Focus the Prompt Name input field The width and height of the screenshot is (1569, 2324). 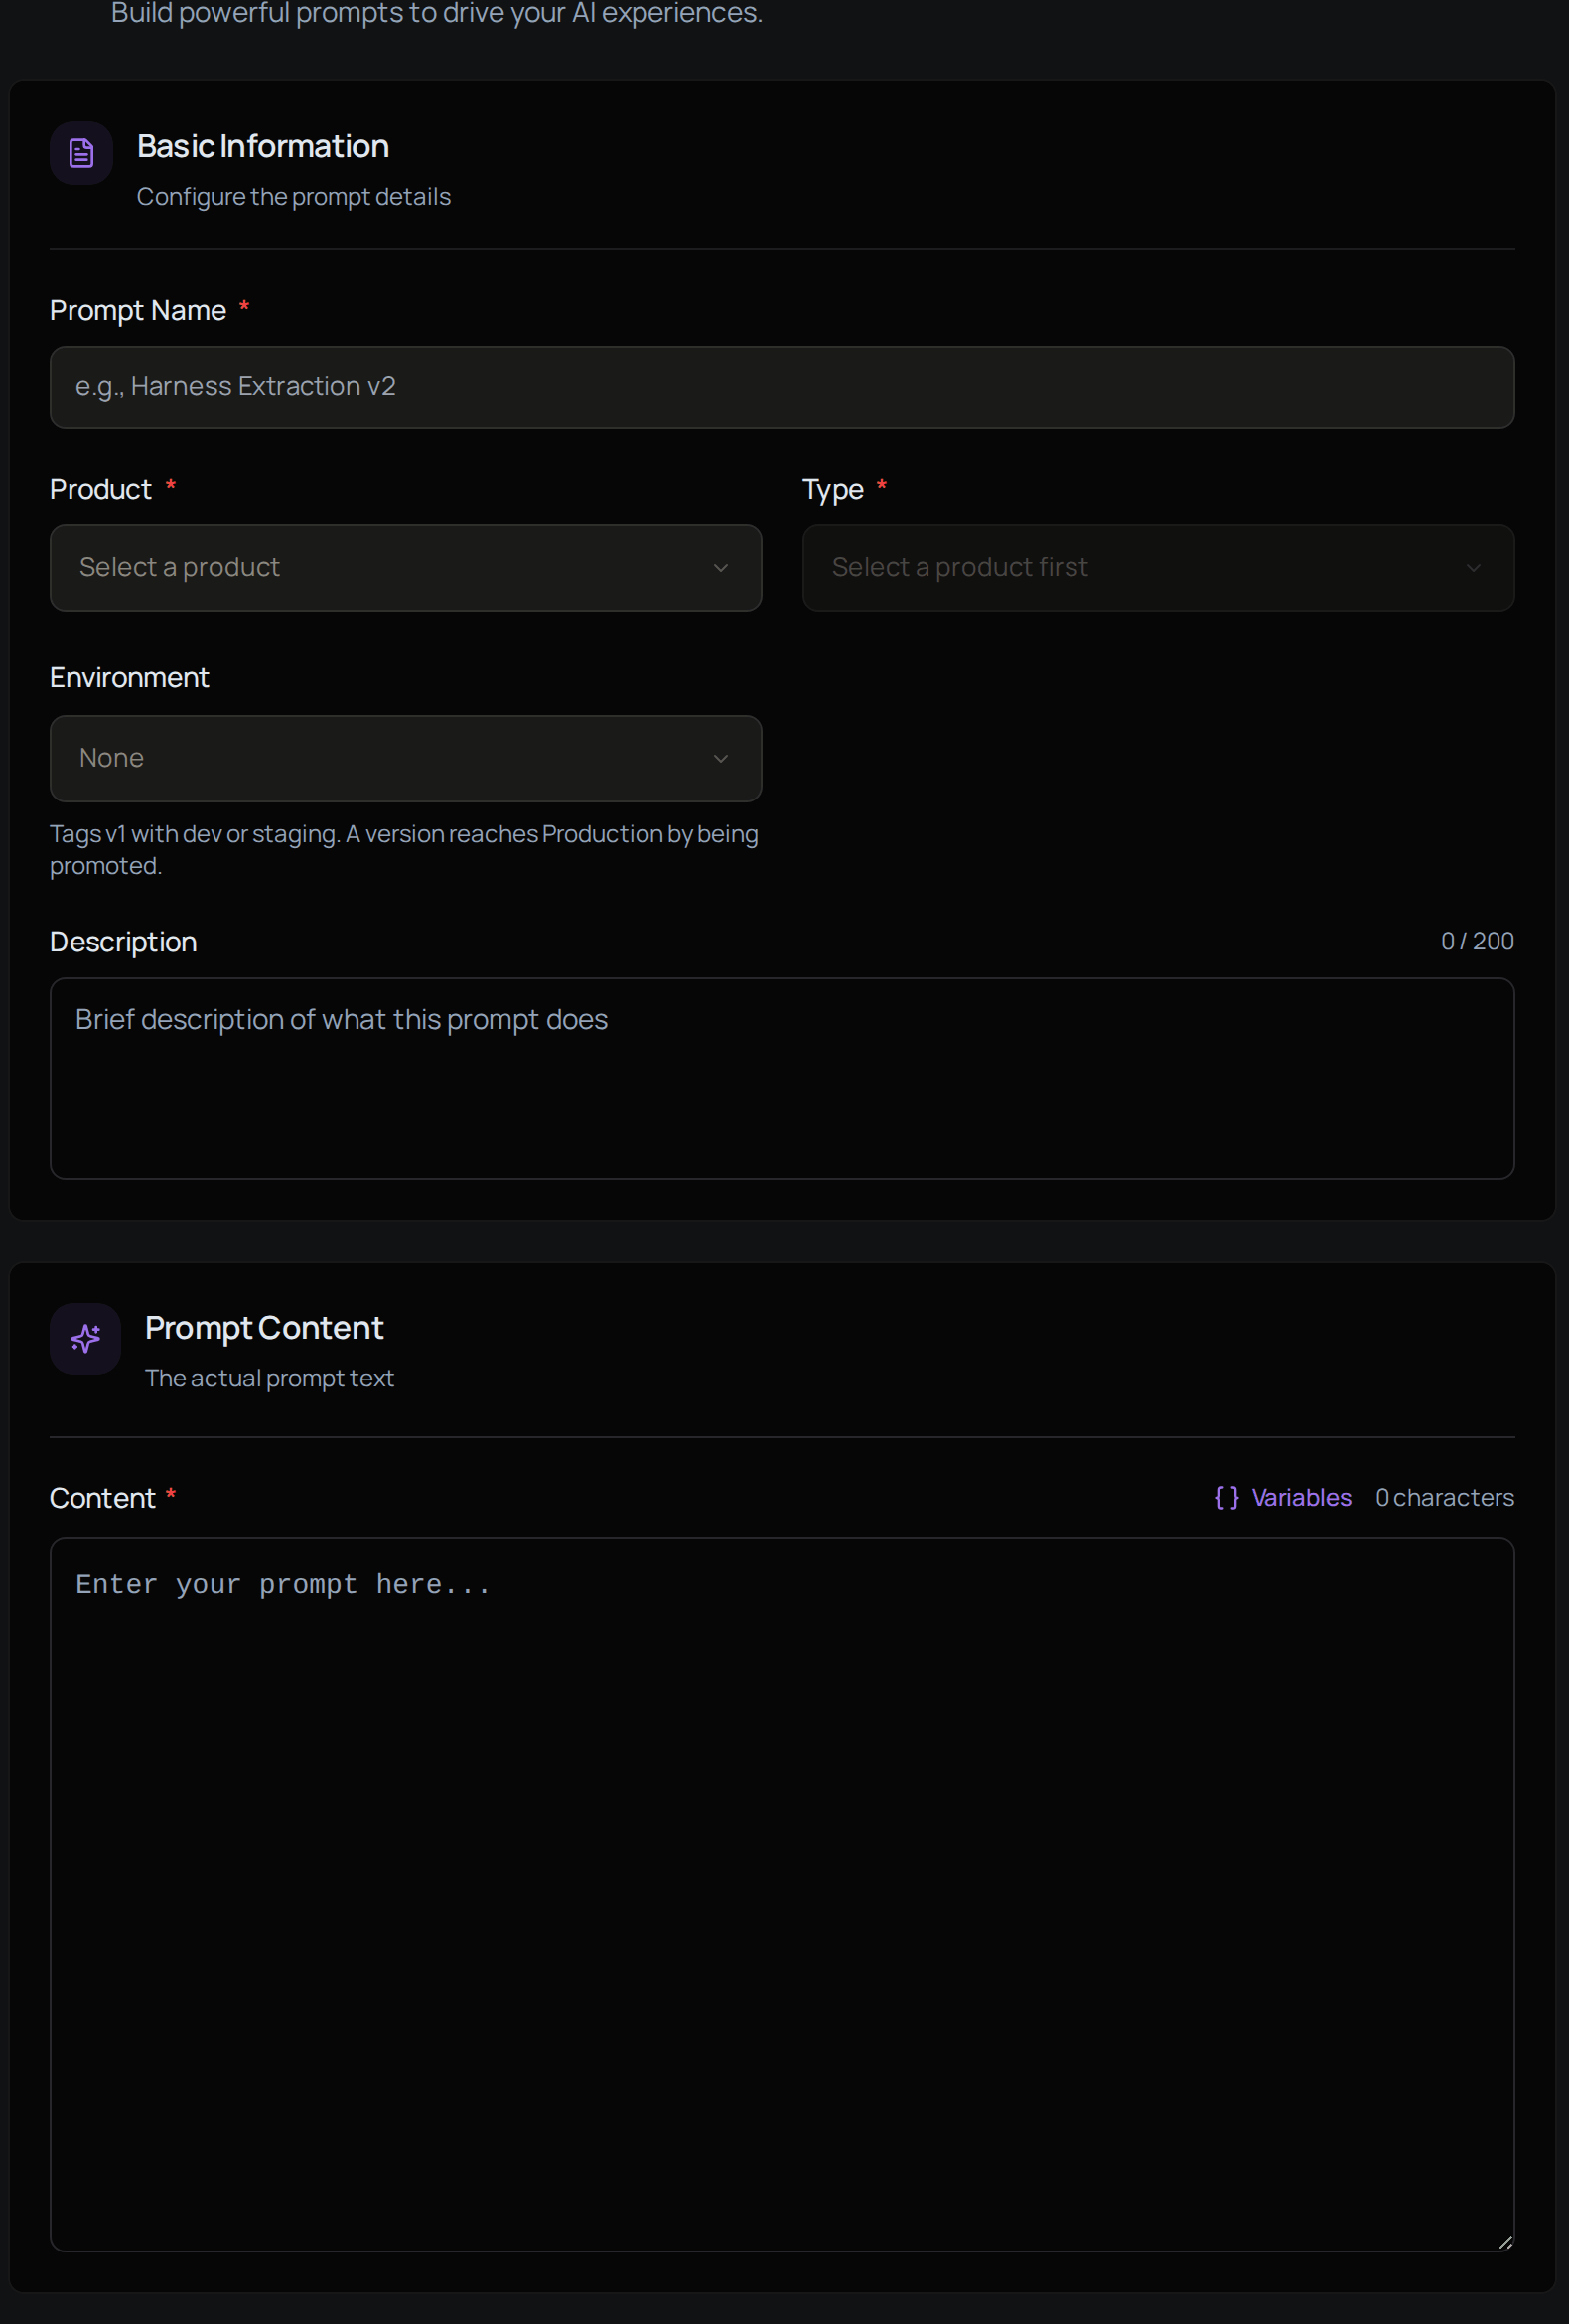782,387
